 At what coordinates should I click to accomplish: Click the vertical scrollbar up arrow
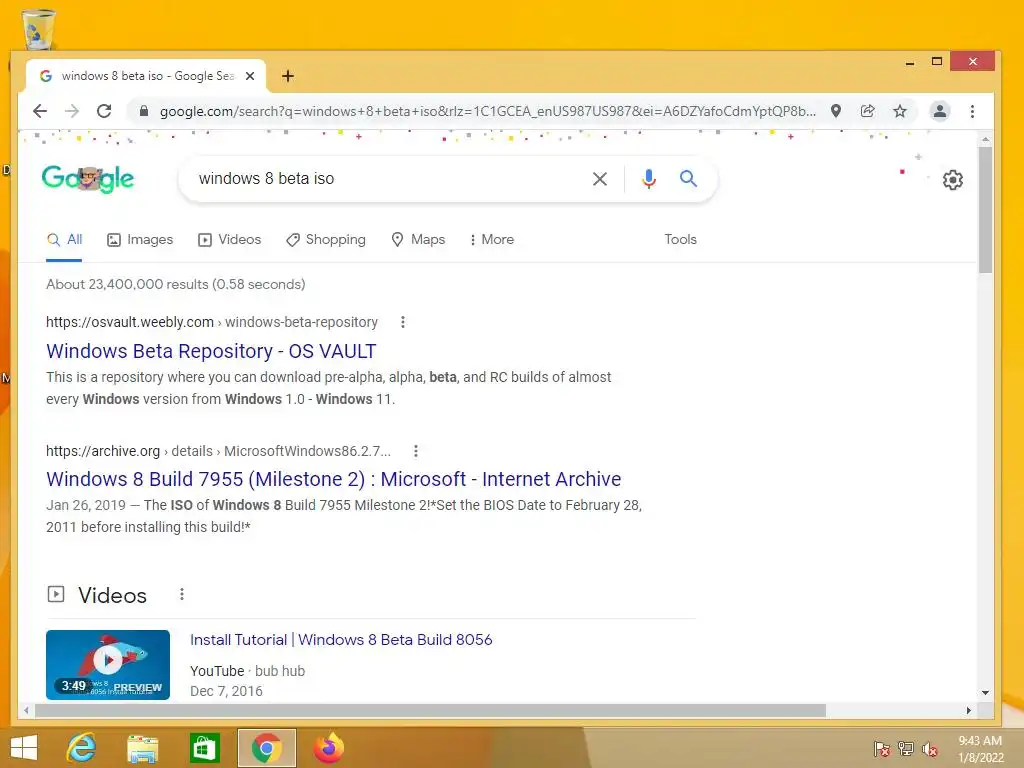coord(985,140)
